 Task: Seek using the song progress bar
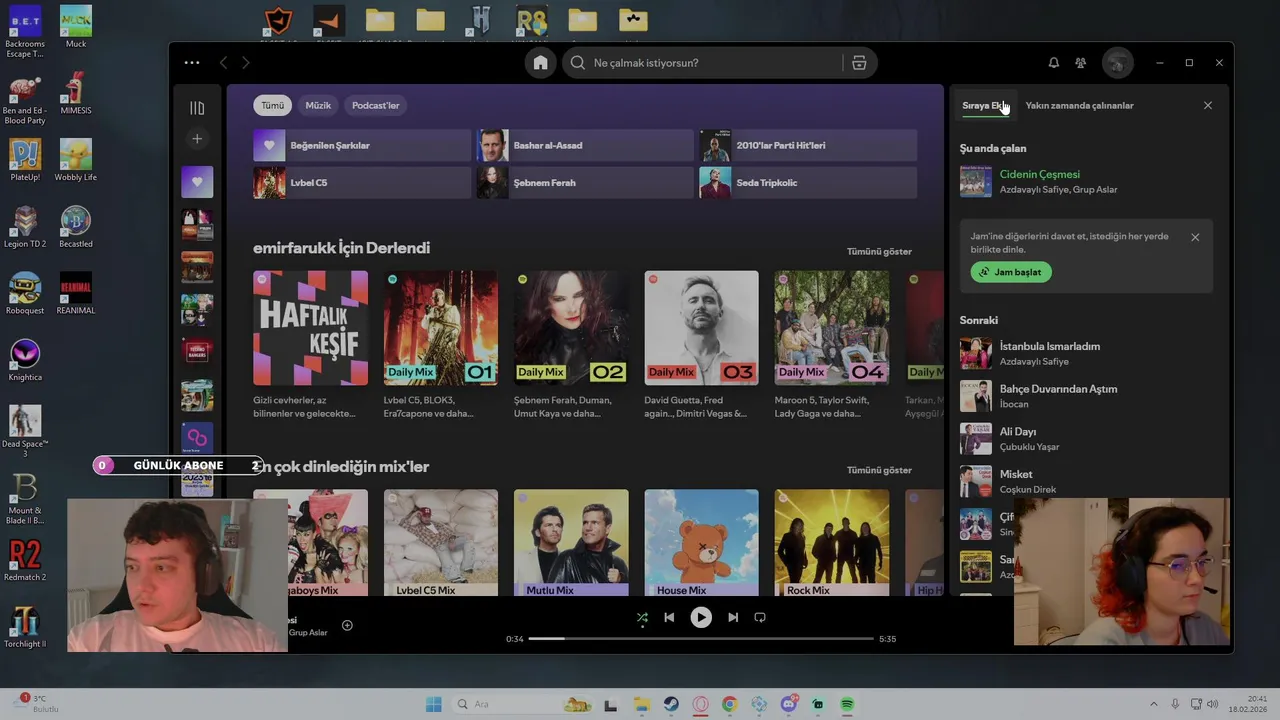[701, 638]
